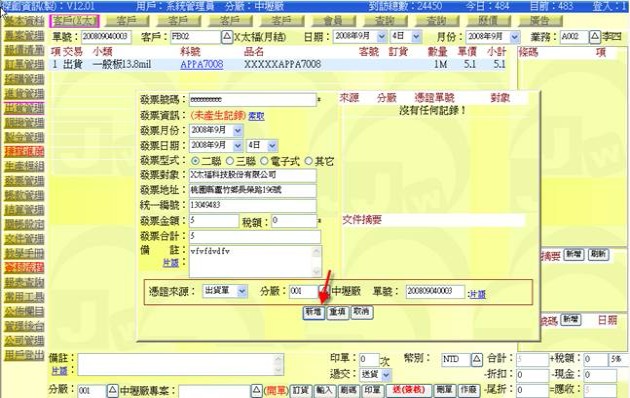Image resolution: width=630 pixels, height=398 pixels.
Task: Open the 專案 lookup triangle icon
Action: click(x=257, y=390)
